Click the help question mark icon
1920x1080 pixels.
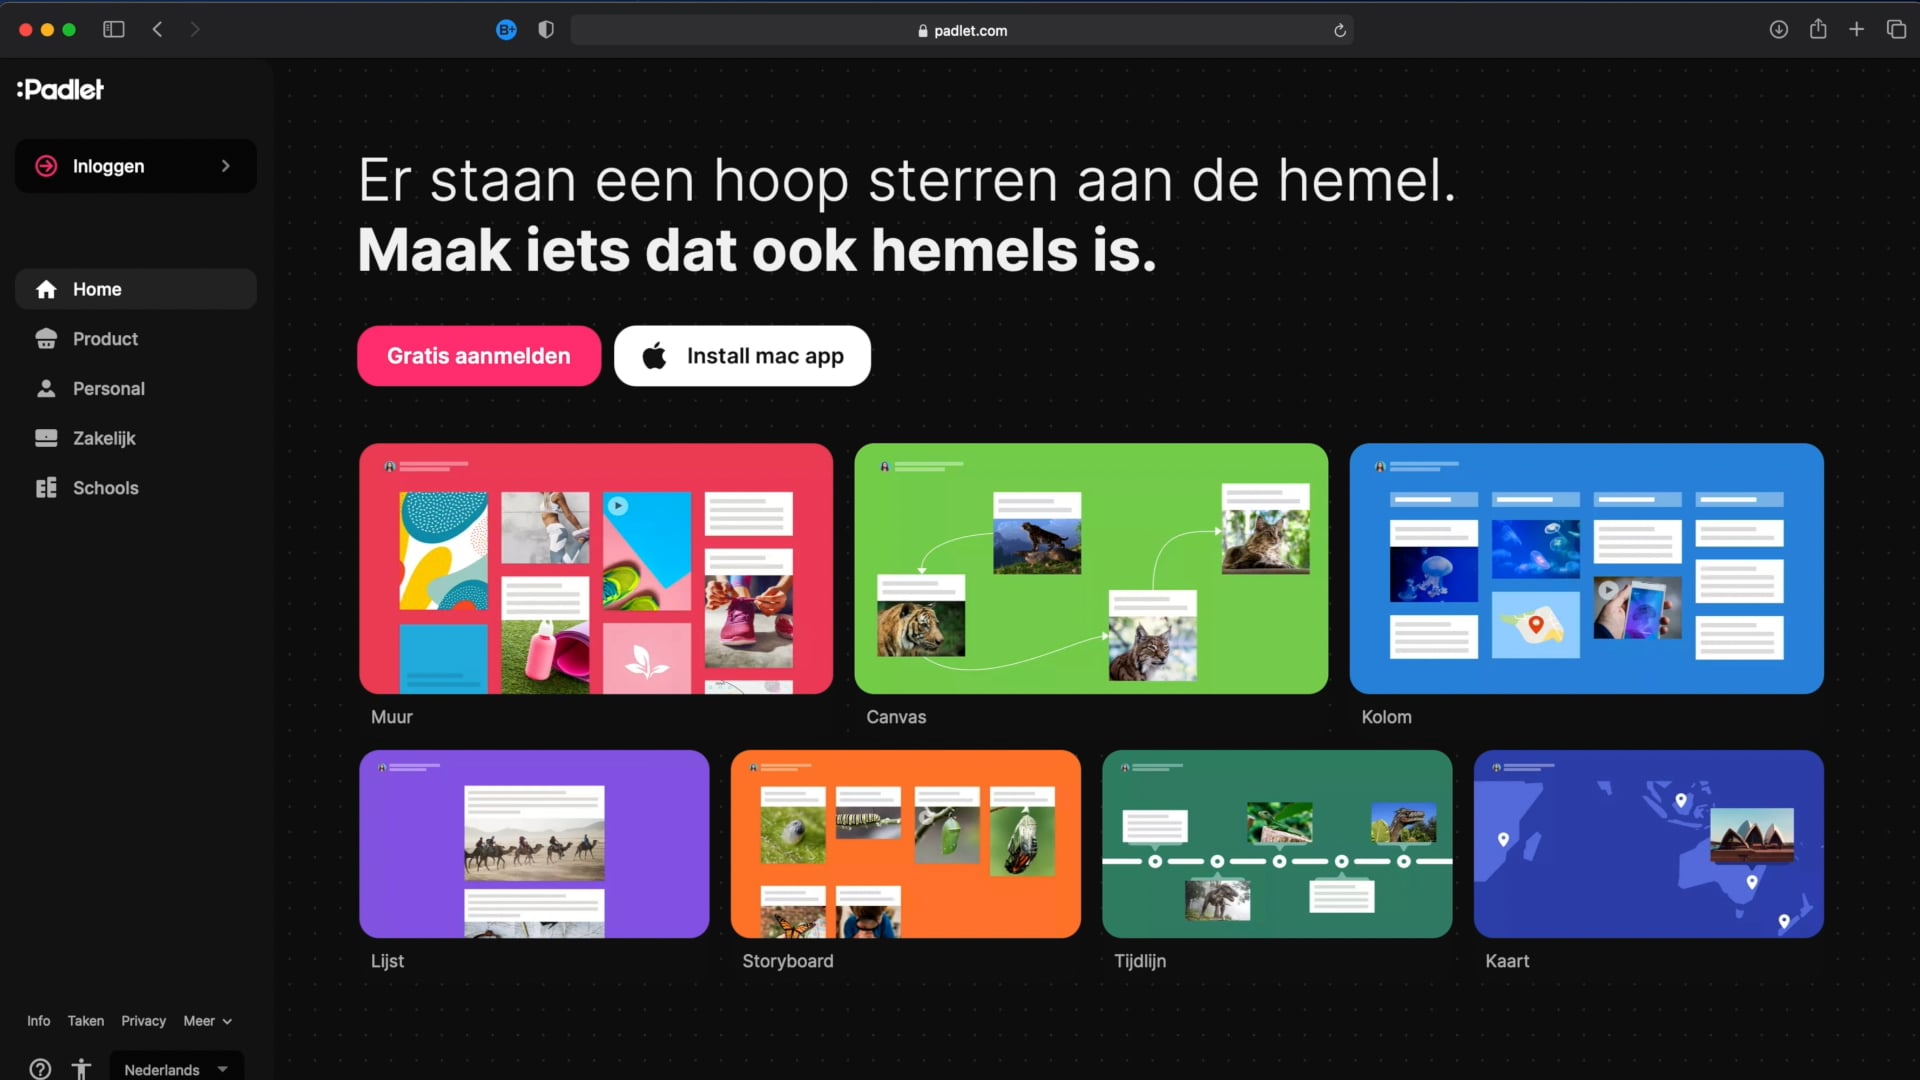(40, 1069)
